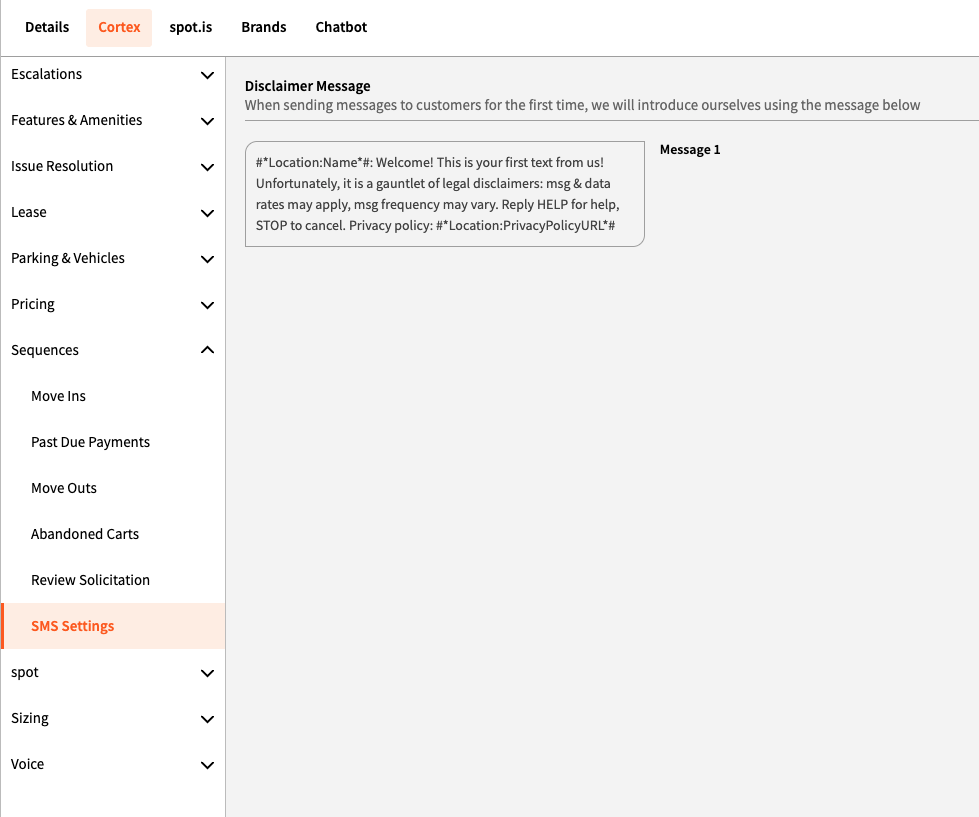The height and width of the screenshot is (817, 979).
Task: Expand the Lease section chevron
Action: [207, 213]
